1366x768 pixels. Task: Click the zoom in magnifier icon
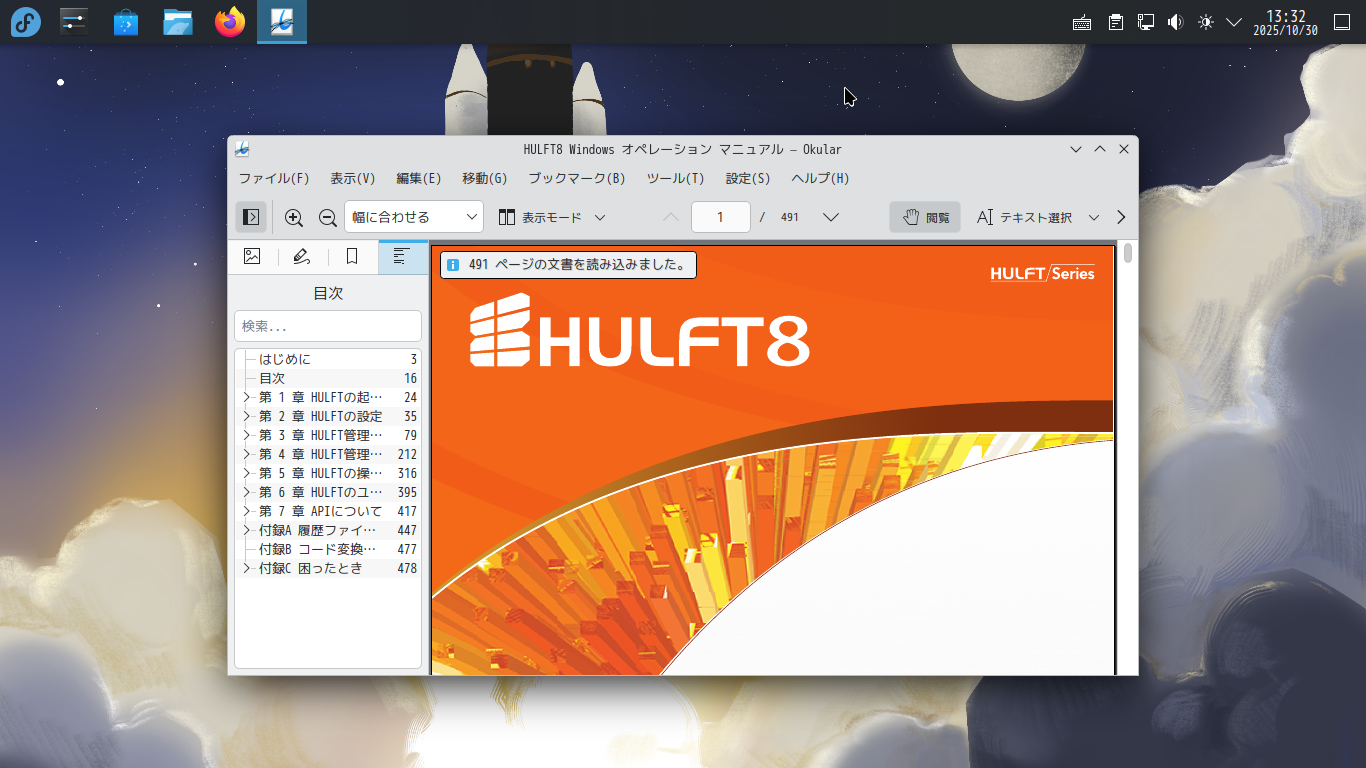pyautogui.click(x=294, y=217)
